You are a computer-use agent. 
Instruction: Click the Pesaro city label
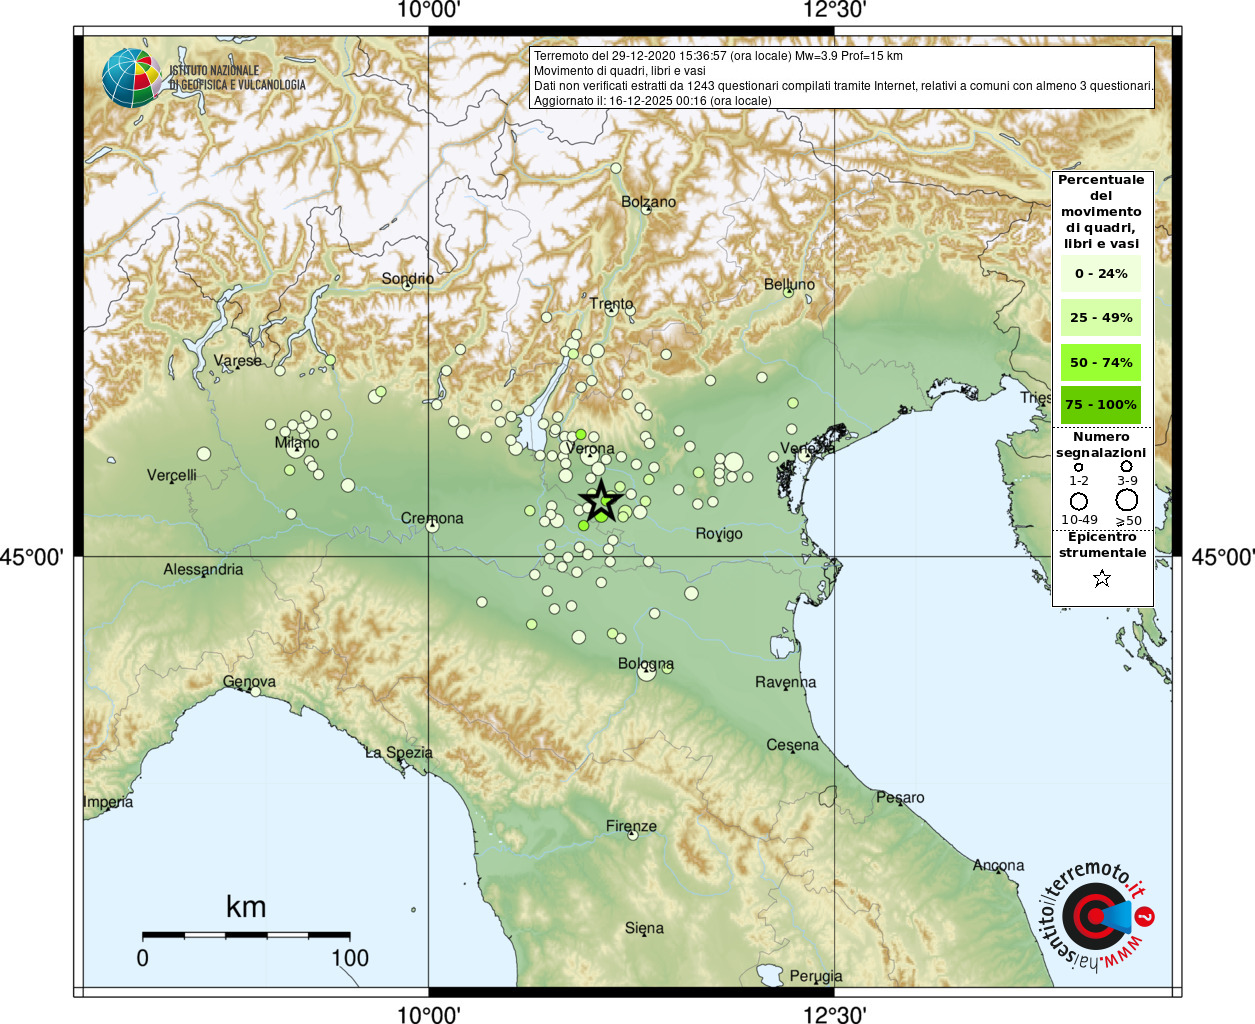900,797
